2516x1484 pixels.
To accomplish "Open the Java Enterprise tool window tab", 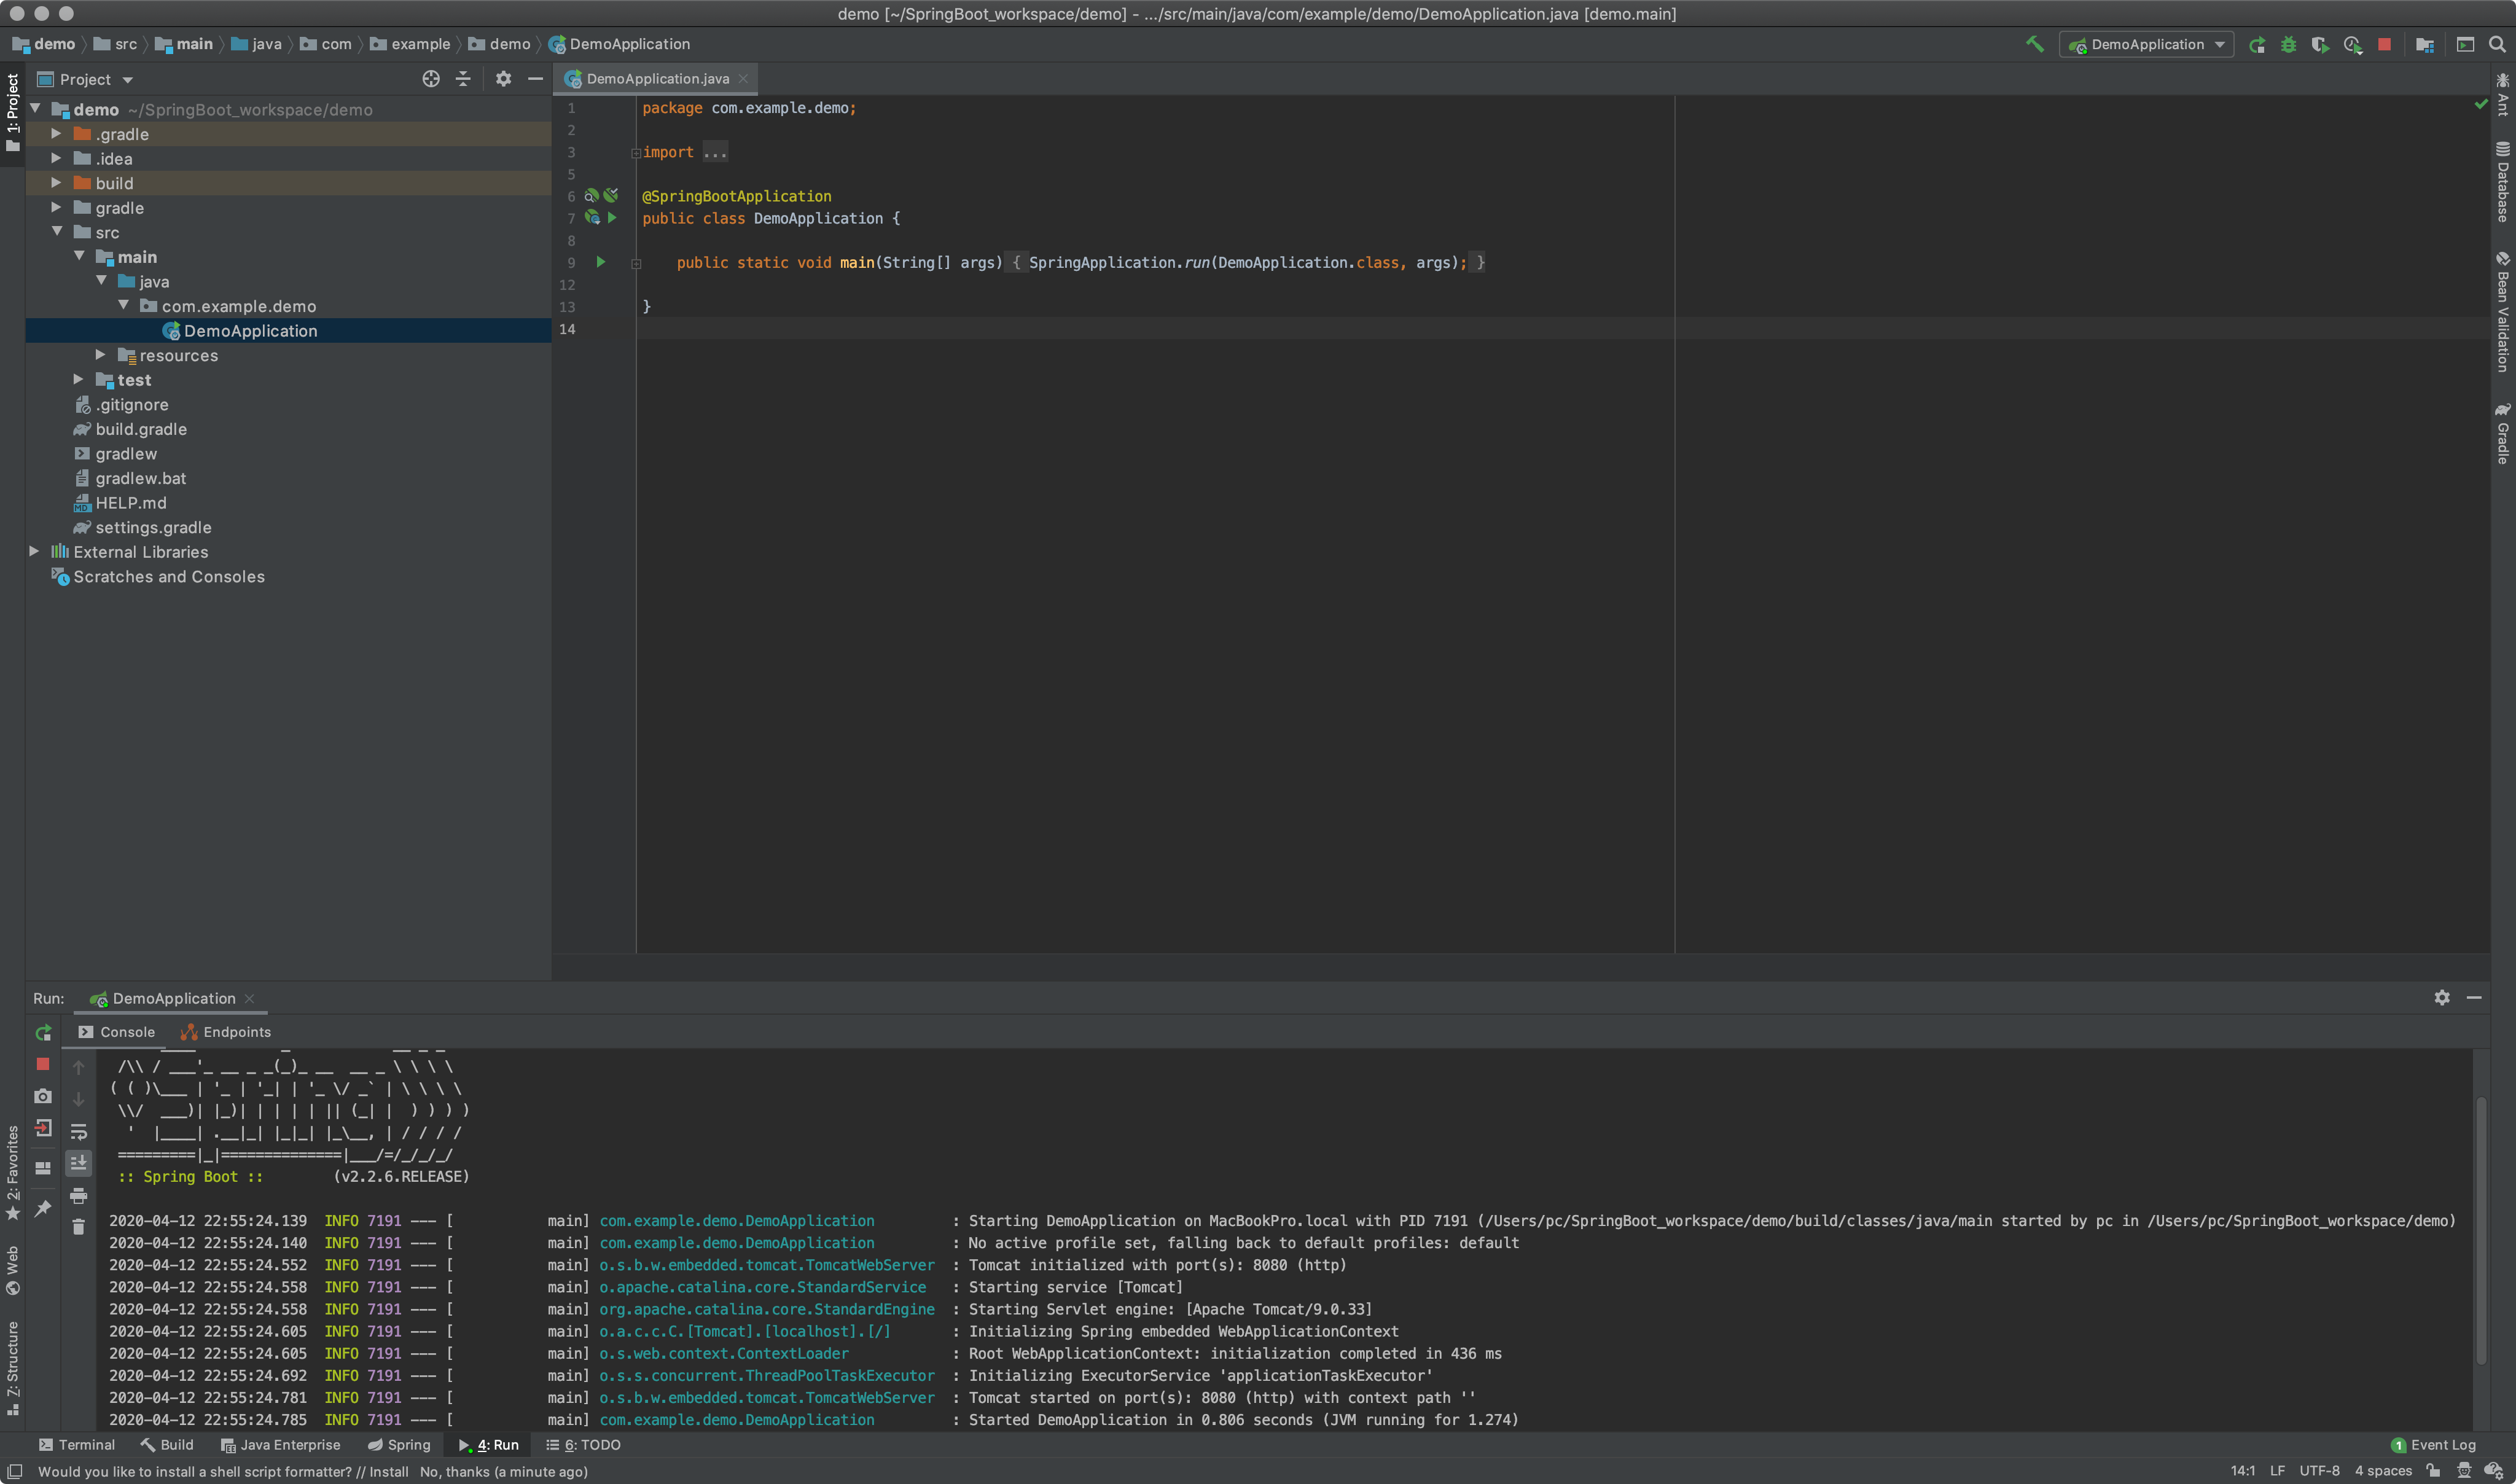I will tap(280, 1445).
